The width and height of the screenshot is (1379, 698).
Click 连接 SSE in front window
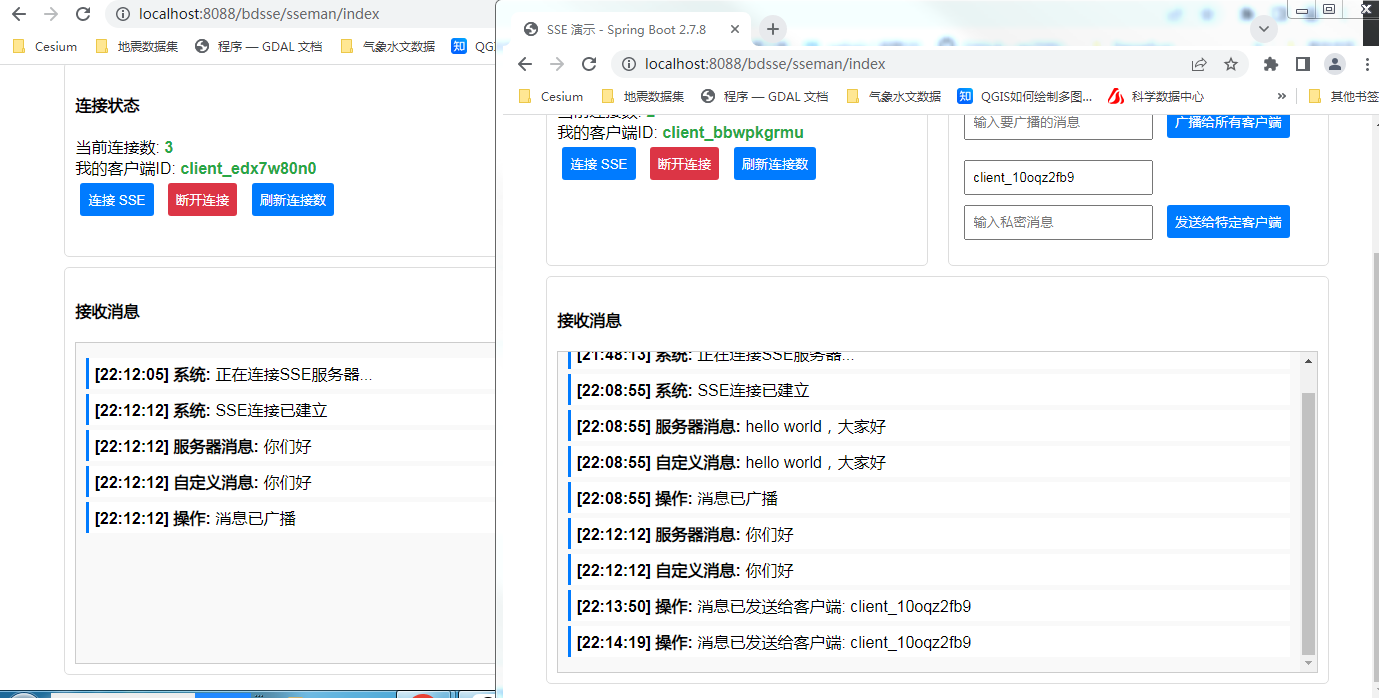click(599, 164)
